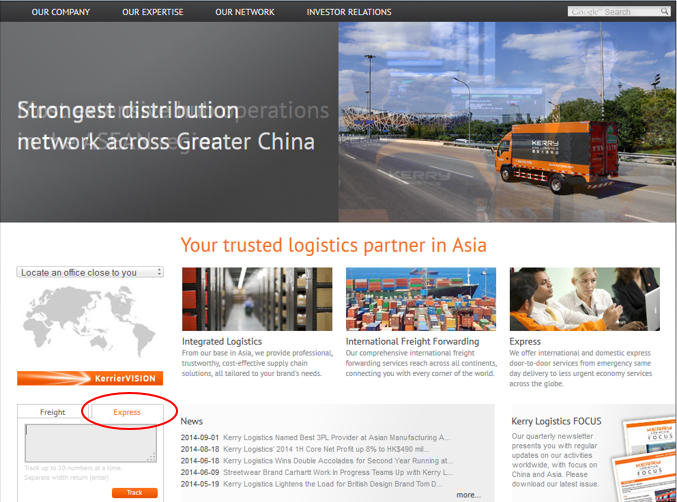Click the Integrated Logistics heading link
The width and height of the screenshot is (677, 502).
tap(222, 341)
